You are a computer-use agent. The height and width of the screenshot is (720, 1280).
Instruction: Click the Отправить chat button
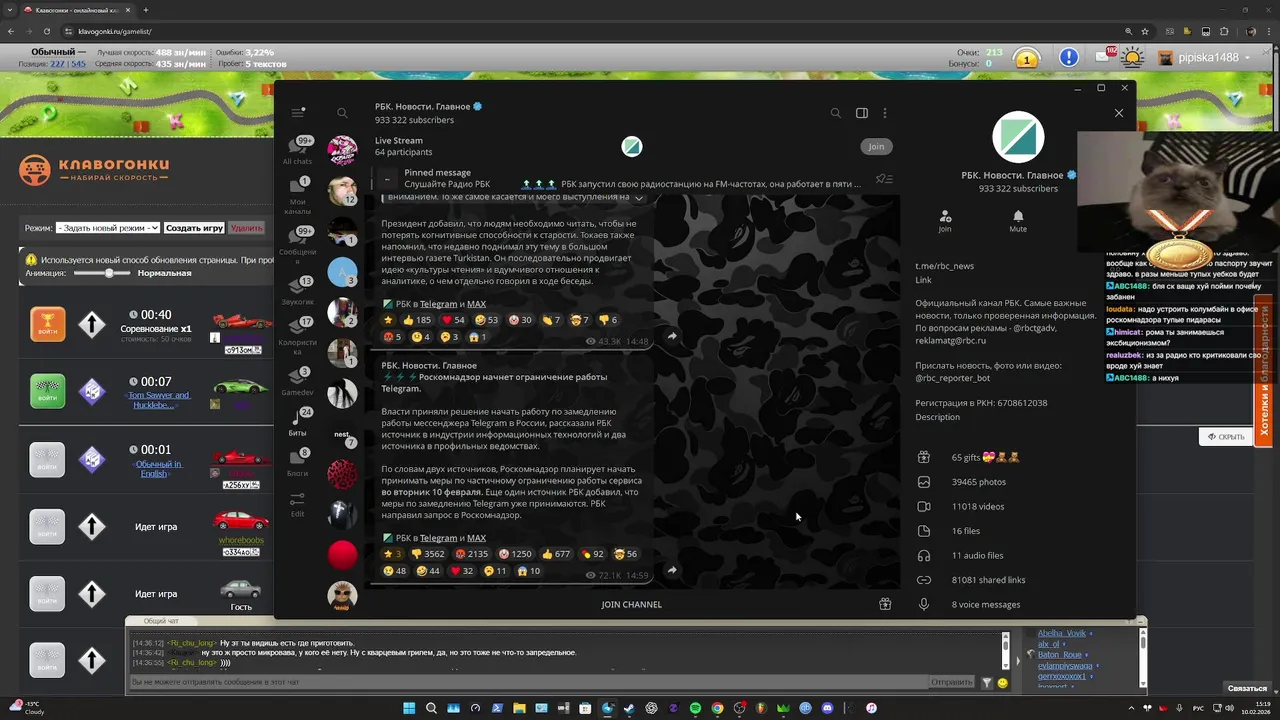(951, 682)
